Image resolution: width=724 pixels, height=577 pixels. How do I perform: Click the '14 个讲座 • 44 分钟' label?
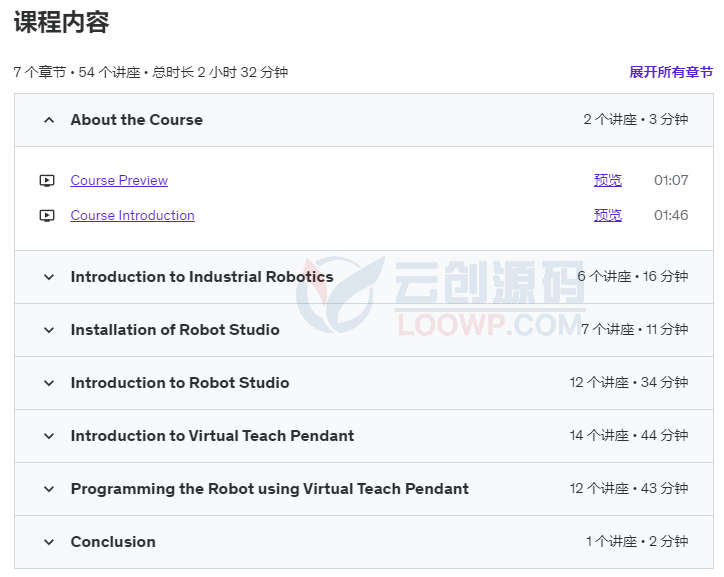[629, 436]
